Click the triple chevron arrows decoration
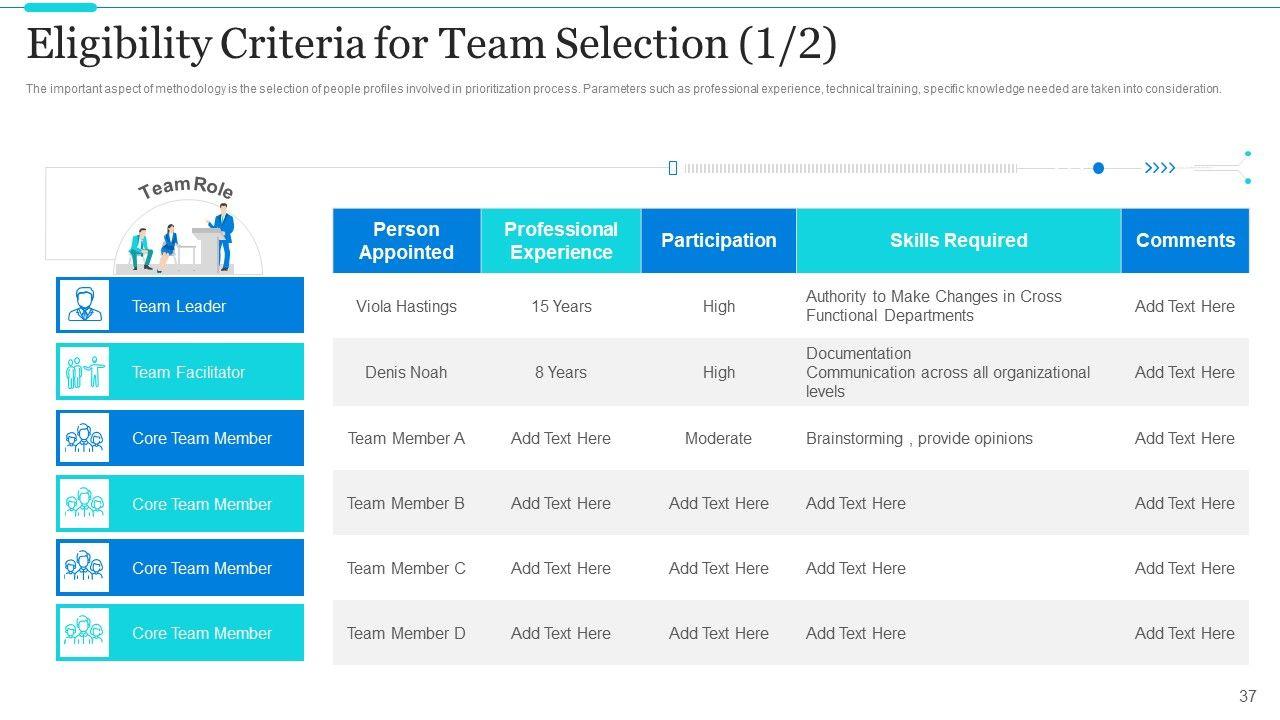 (1160, 168)
